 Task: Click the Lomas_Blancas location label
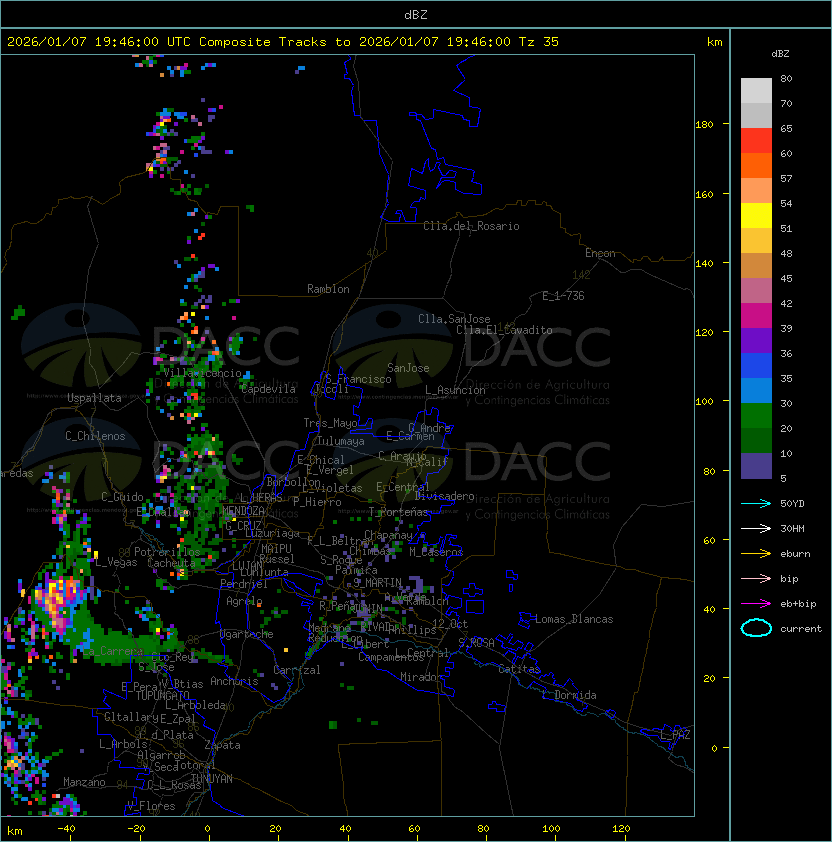(574, 619)
